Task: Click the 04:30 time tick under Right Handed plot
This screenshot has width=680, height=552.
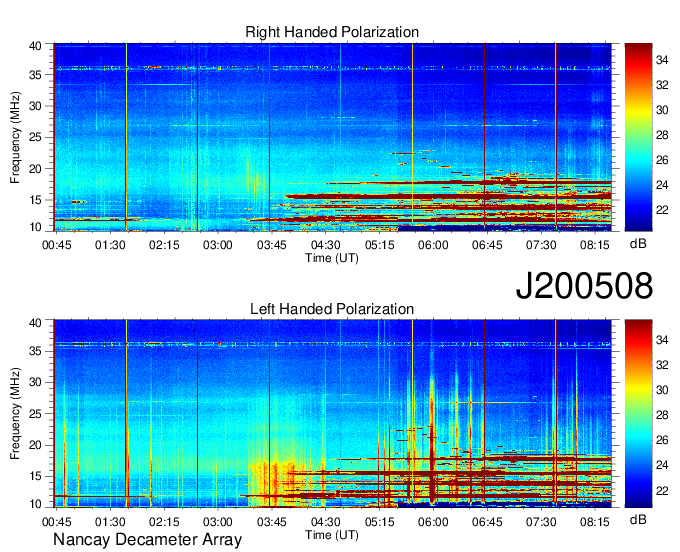Action: click(x=325, y=245)
